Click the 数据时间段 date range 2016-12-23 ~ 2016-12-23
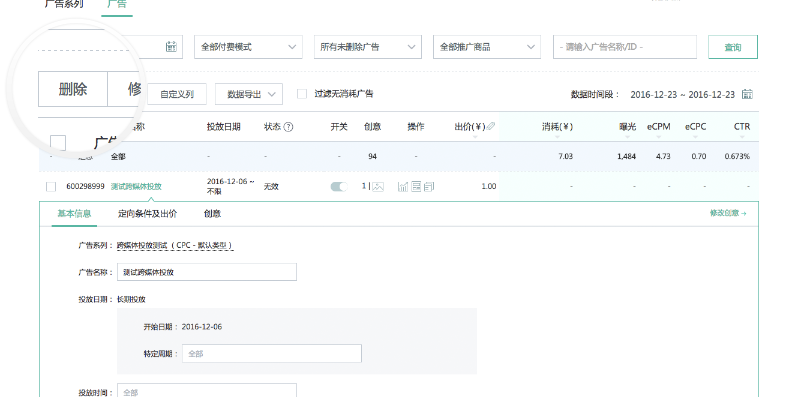The width and height of the screenshot is (790, 397). (x=683, y=94)
